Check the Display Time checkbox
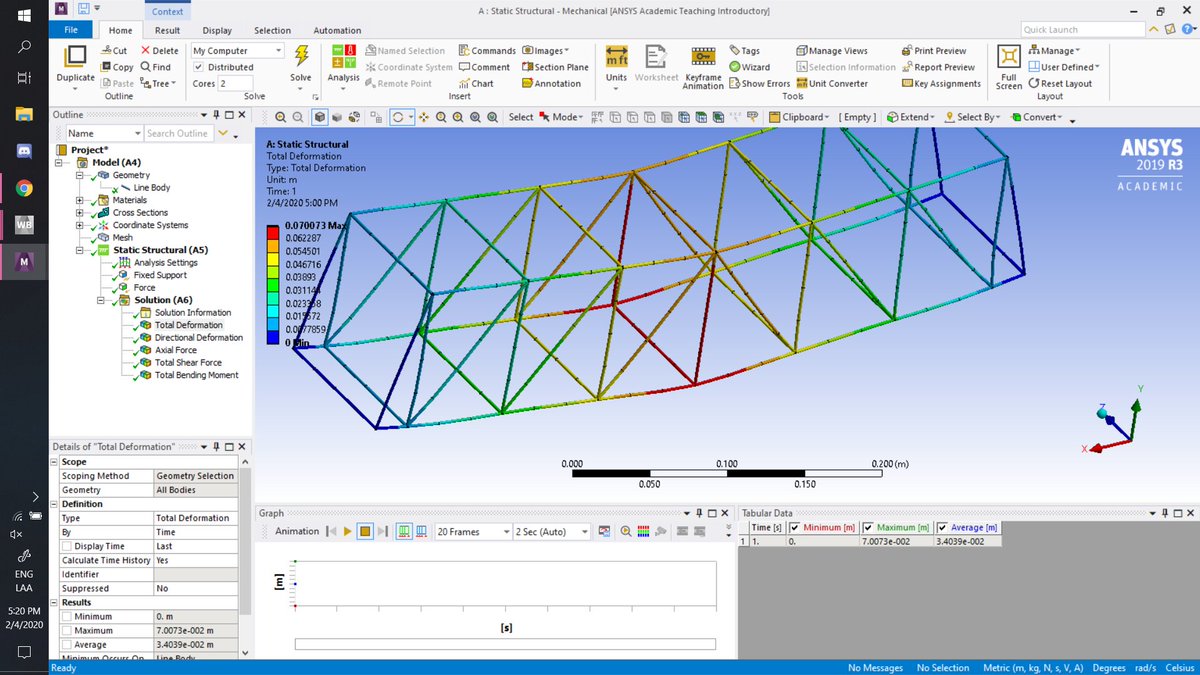The image size is (1200, 675). 66,547
